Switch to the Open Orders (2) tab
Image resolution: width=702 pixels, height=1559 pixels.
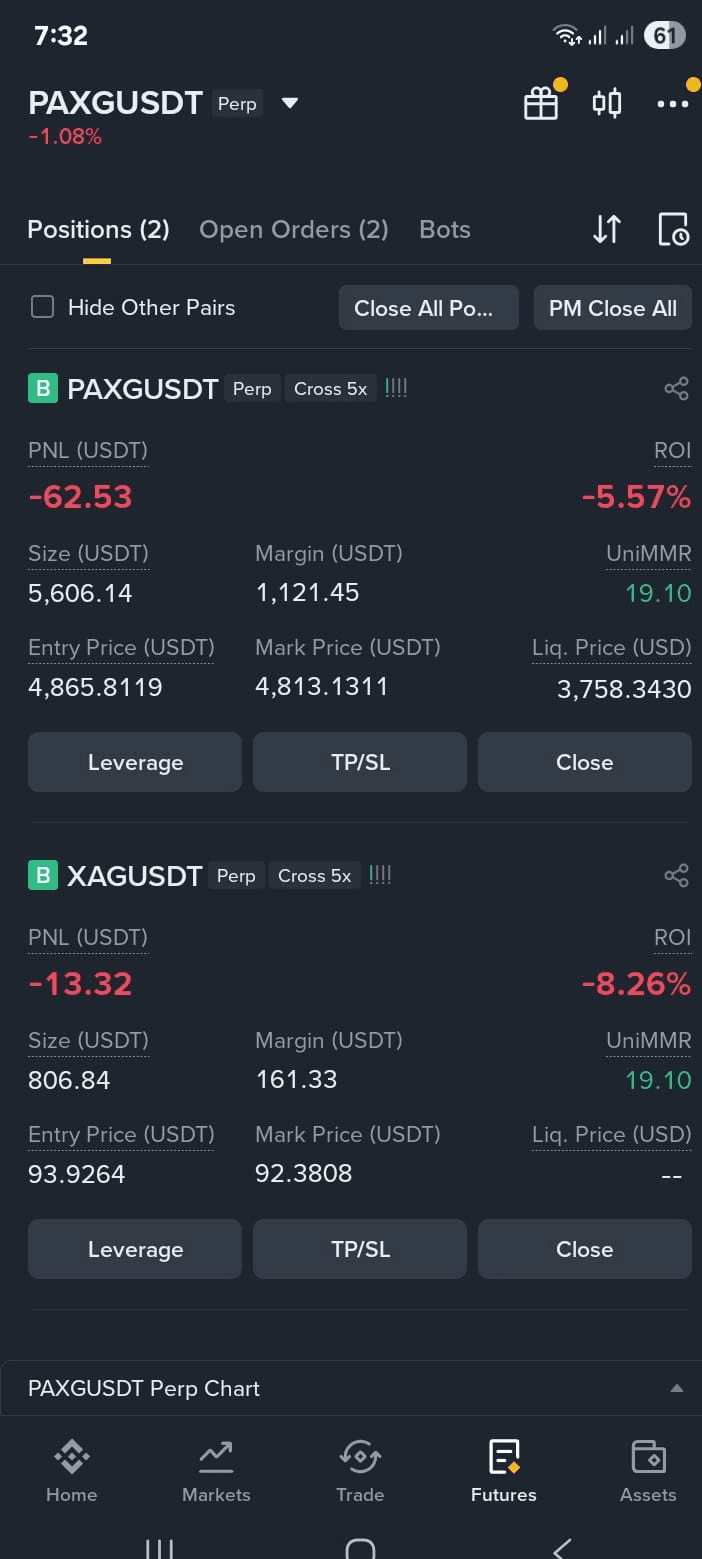(294, 230)
